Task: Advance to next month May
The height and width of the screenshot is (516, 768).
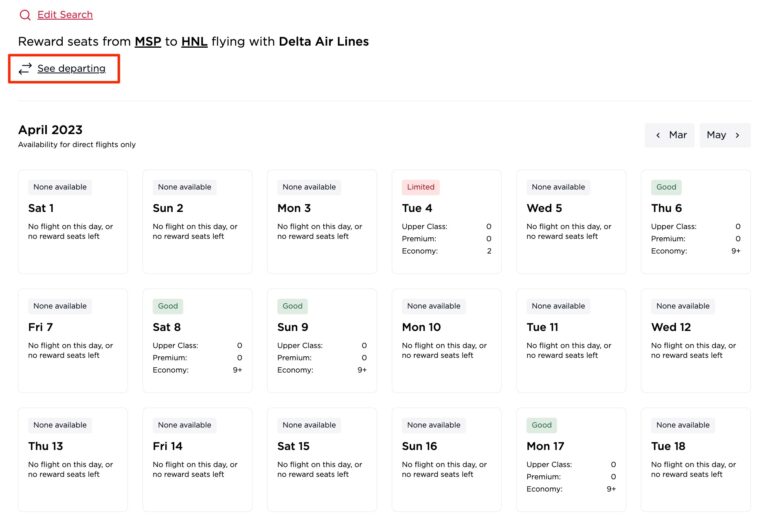Action: [725, 135]
